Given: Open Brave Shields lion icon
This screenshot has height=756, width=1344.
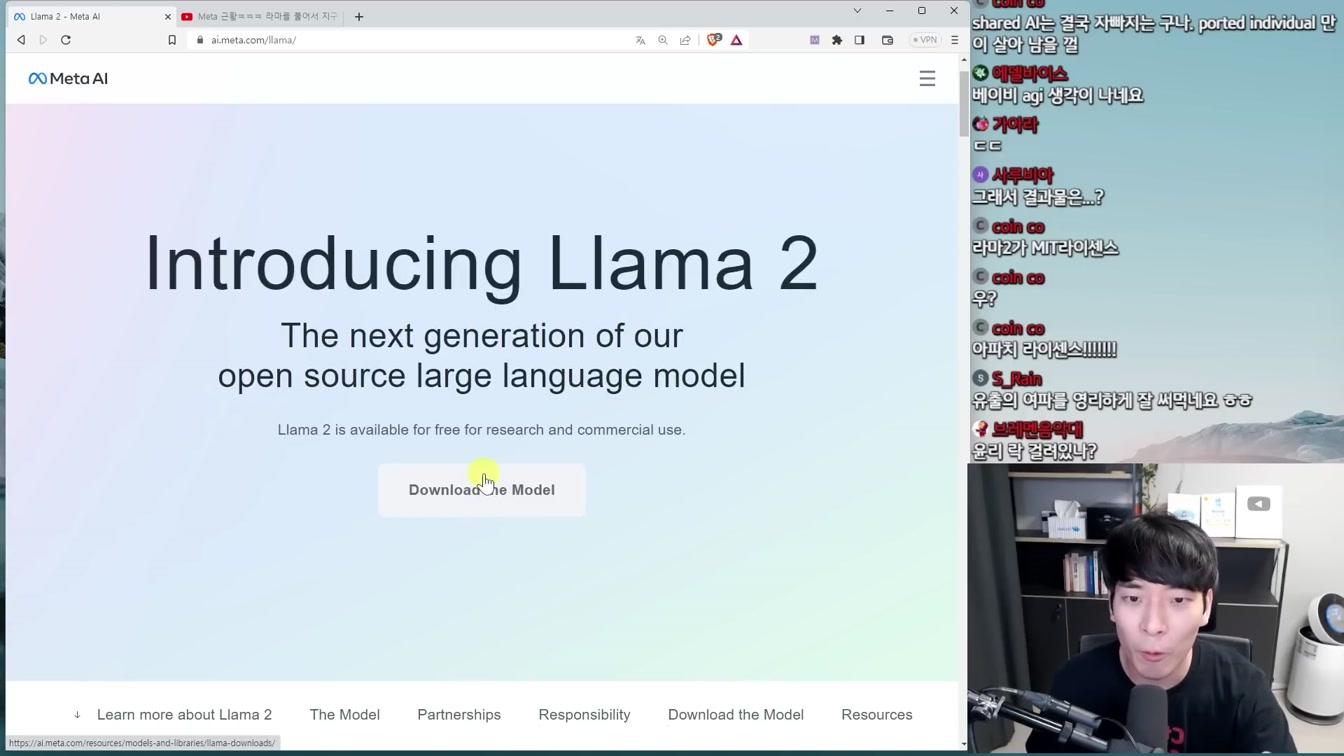Looking at the screenshot, I should click(714, 40).
